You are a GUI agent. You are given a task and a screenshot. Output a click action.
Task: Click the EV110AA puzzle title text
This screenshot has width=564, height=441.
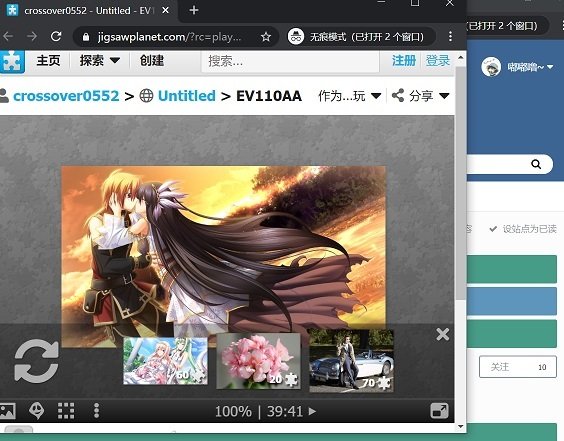tap(269, 96)
